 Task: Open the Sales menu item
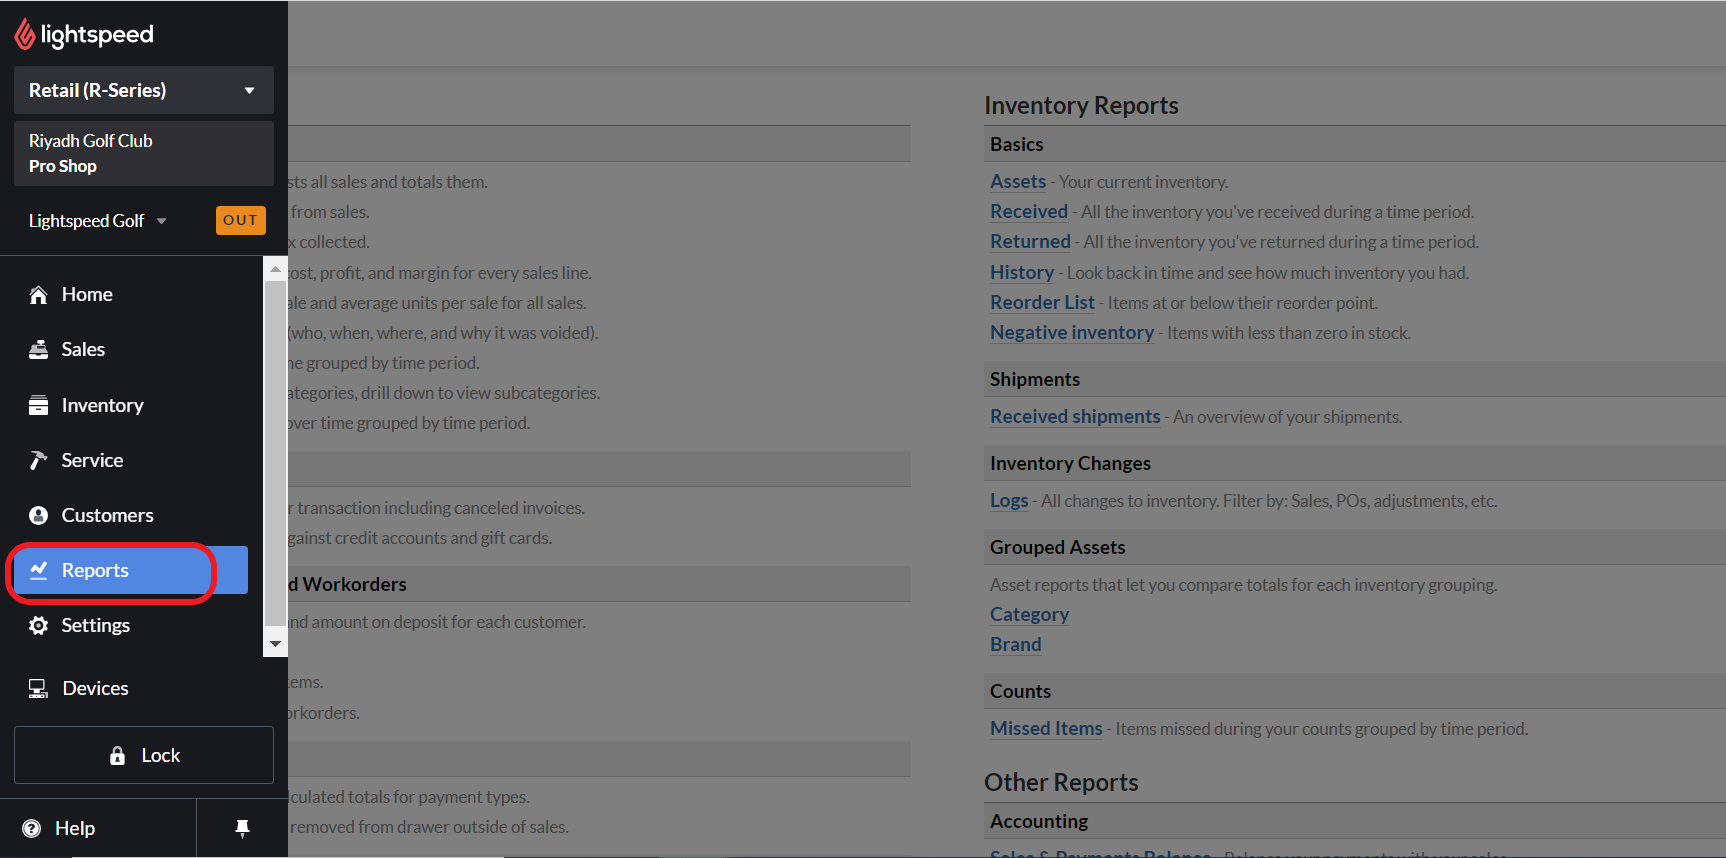pyautogui.click(x=131, y=350)
